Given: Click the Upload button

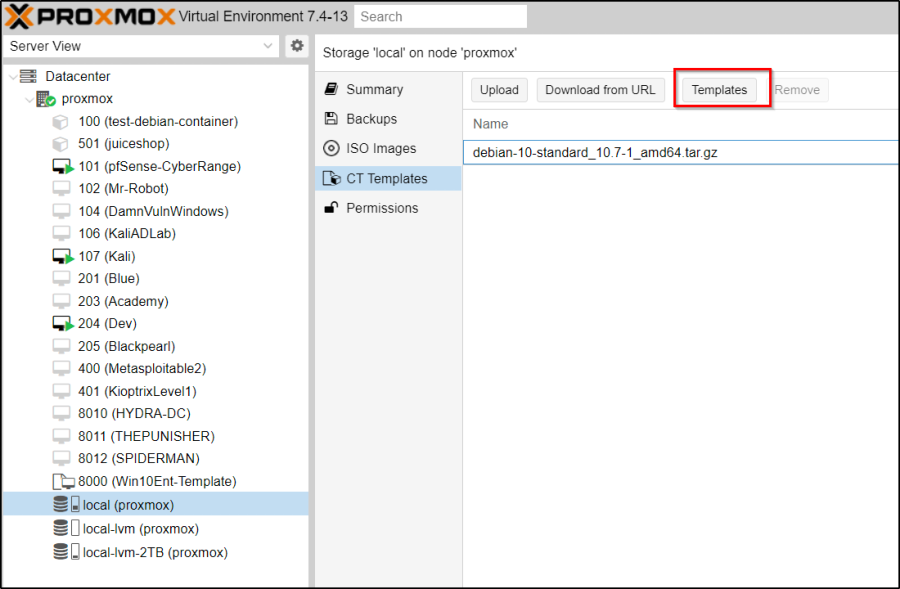Looking at the screenshot, I should coord(499,90).
